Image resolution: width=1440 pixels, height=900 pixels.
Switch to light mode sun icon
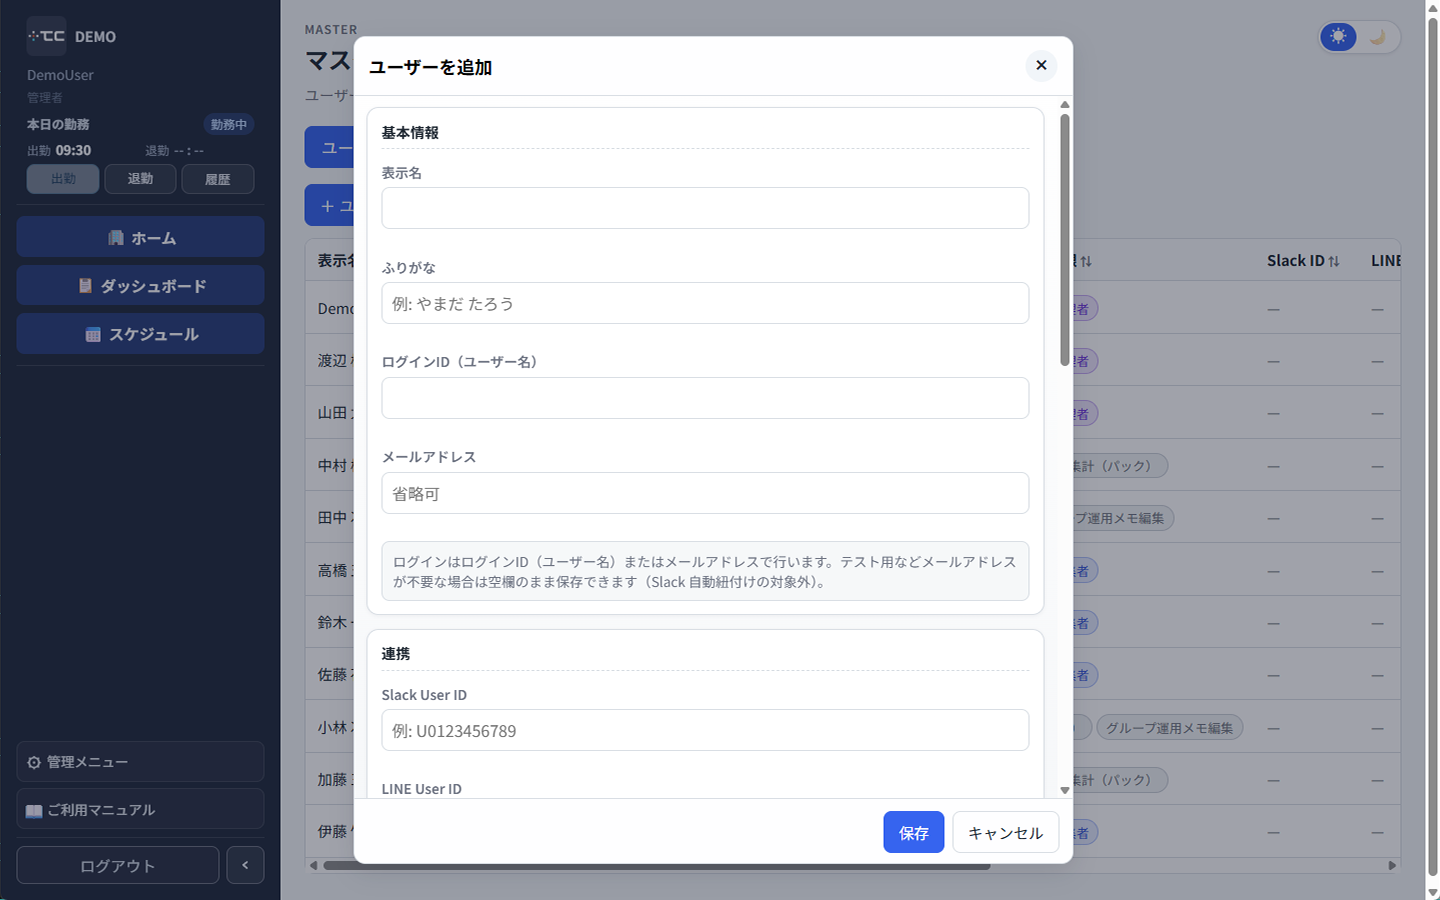pyautogui.click(x=1338, y=37)
